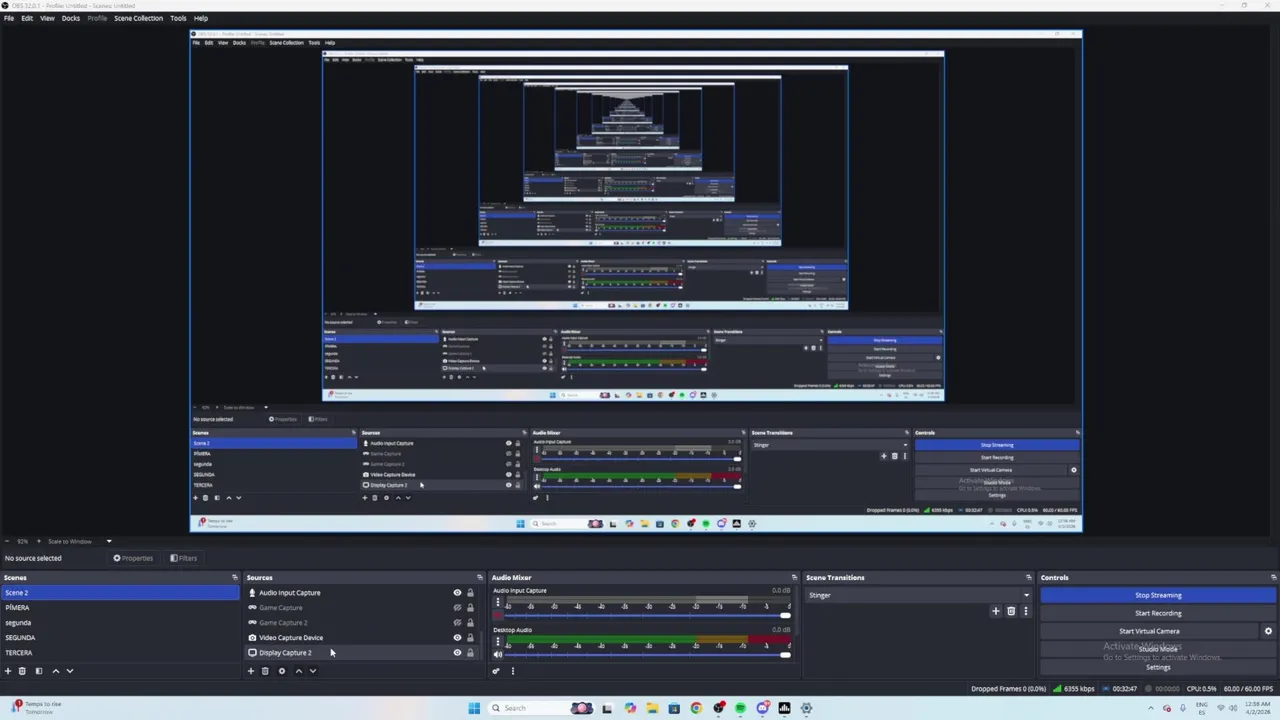This screenshot has width=1280, height=720.
Task: Open transition properties three-dot icon
Action: (1025, 611)
